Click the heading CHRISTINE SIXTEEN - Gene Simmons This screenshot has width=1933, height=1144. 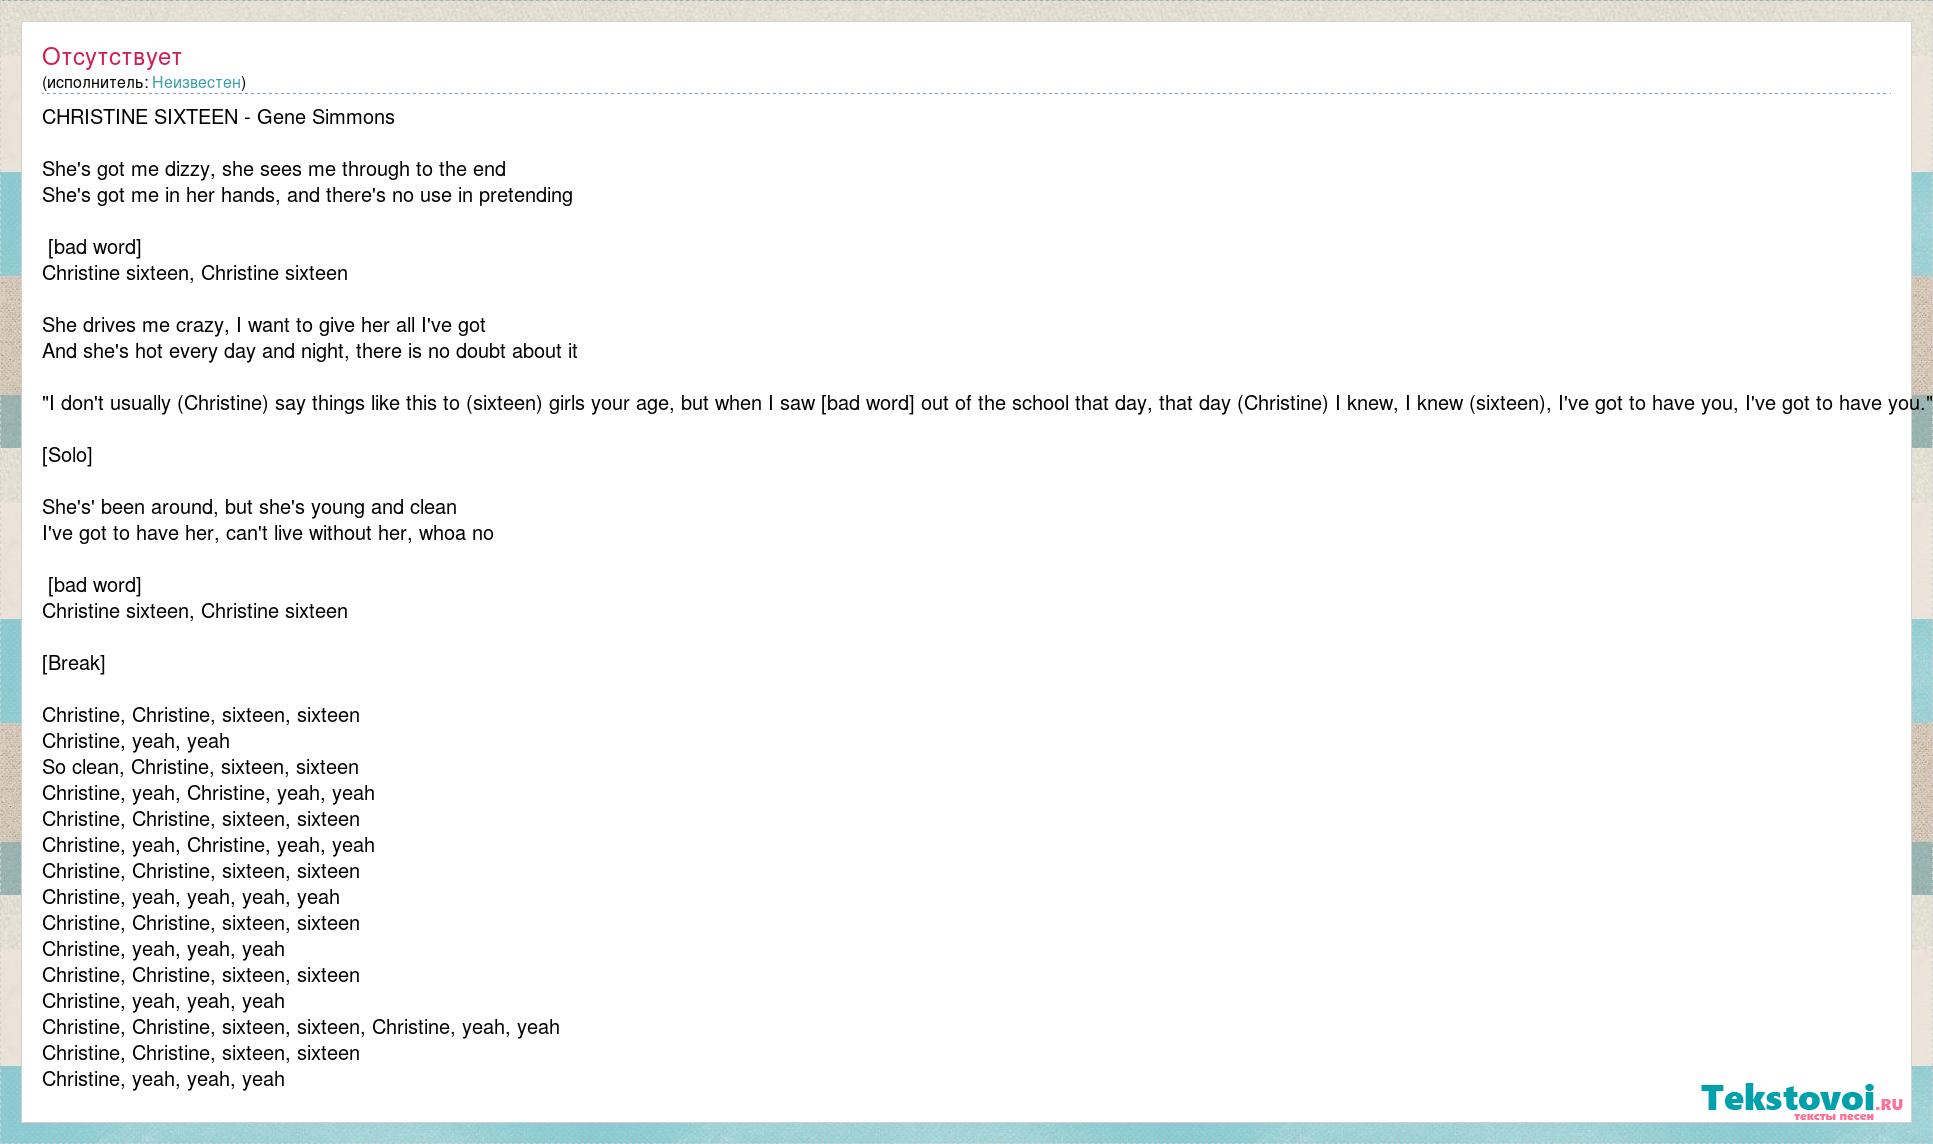tap(218, 117)
